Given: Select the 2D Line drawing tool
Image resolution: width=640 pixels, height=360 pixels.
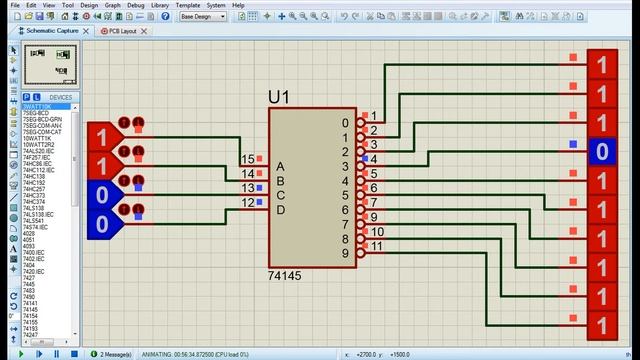Looking at the screenshot, I should tap(13, 197).
